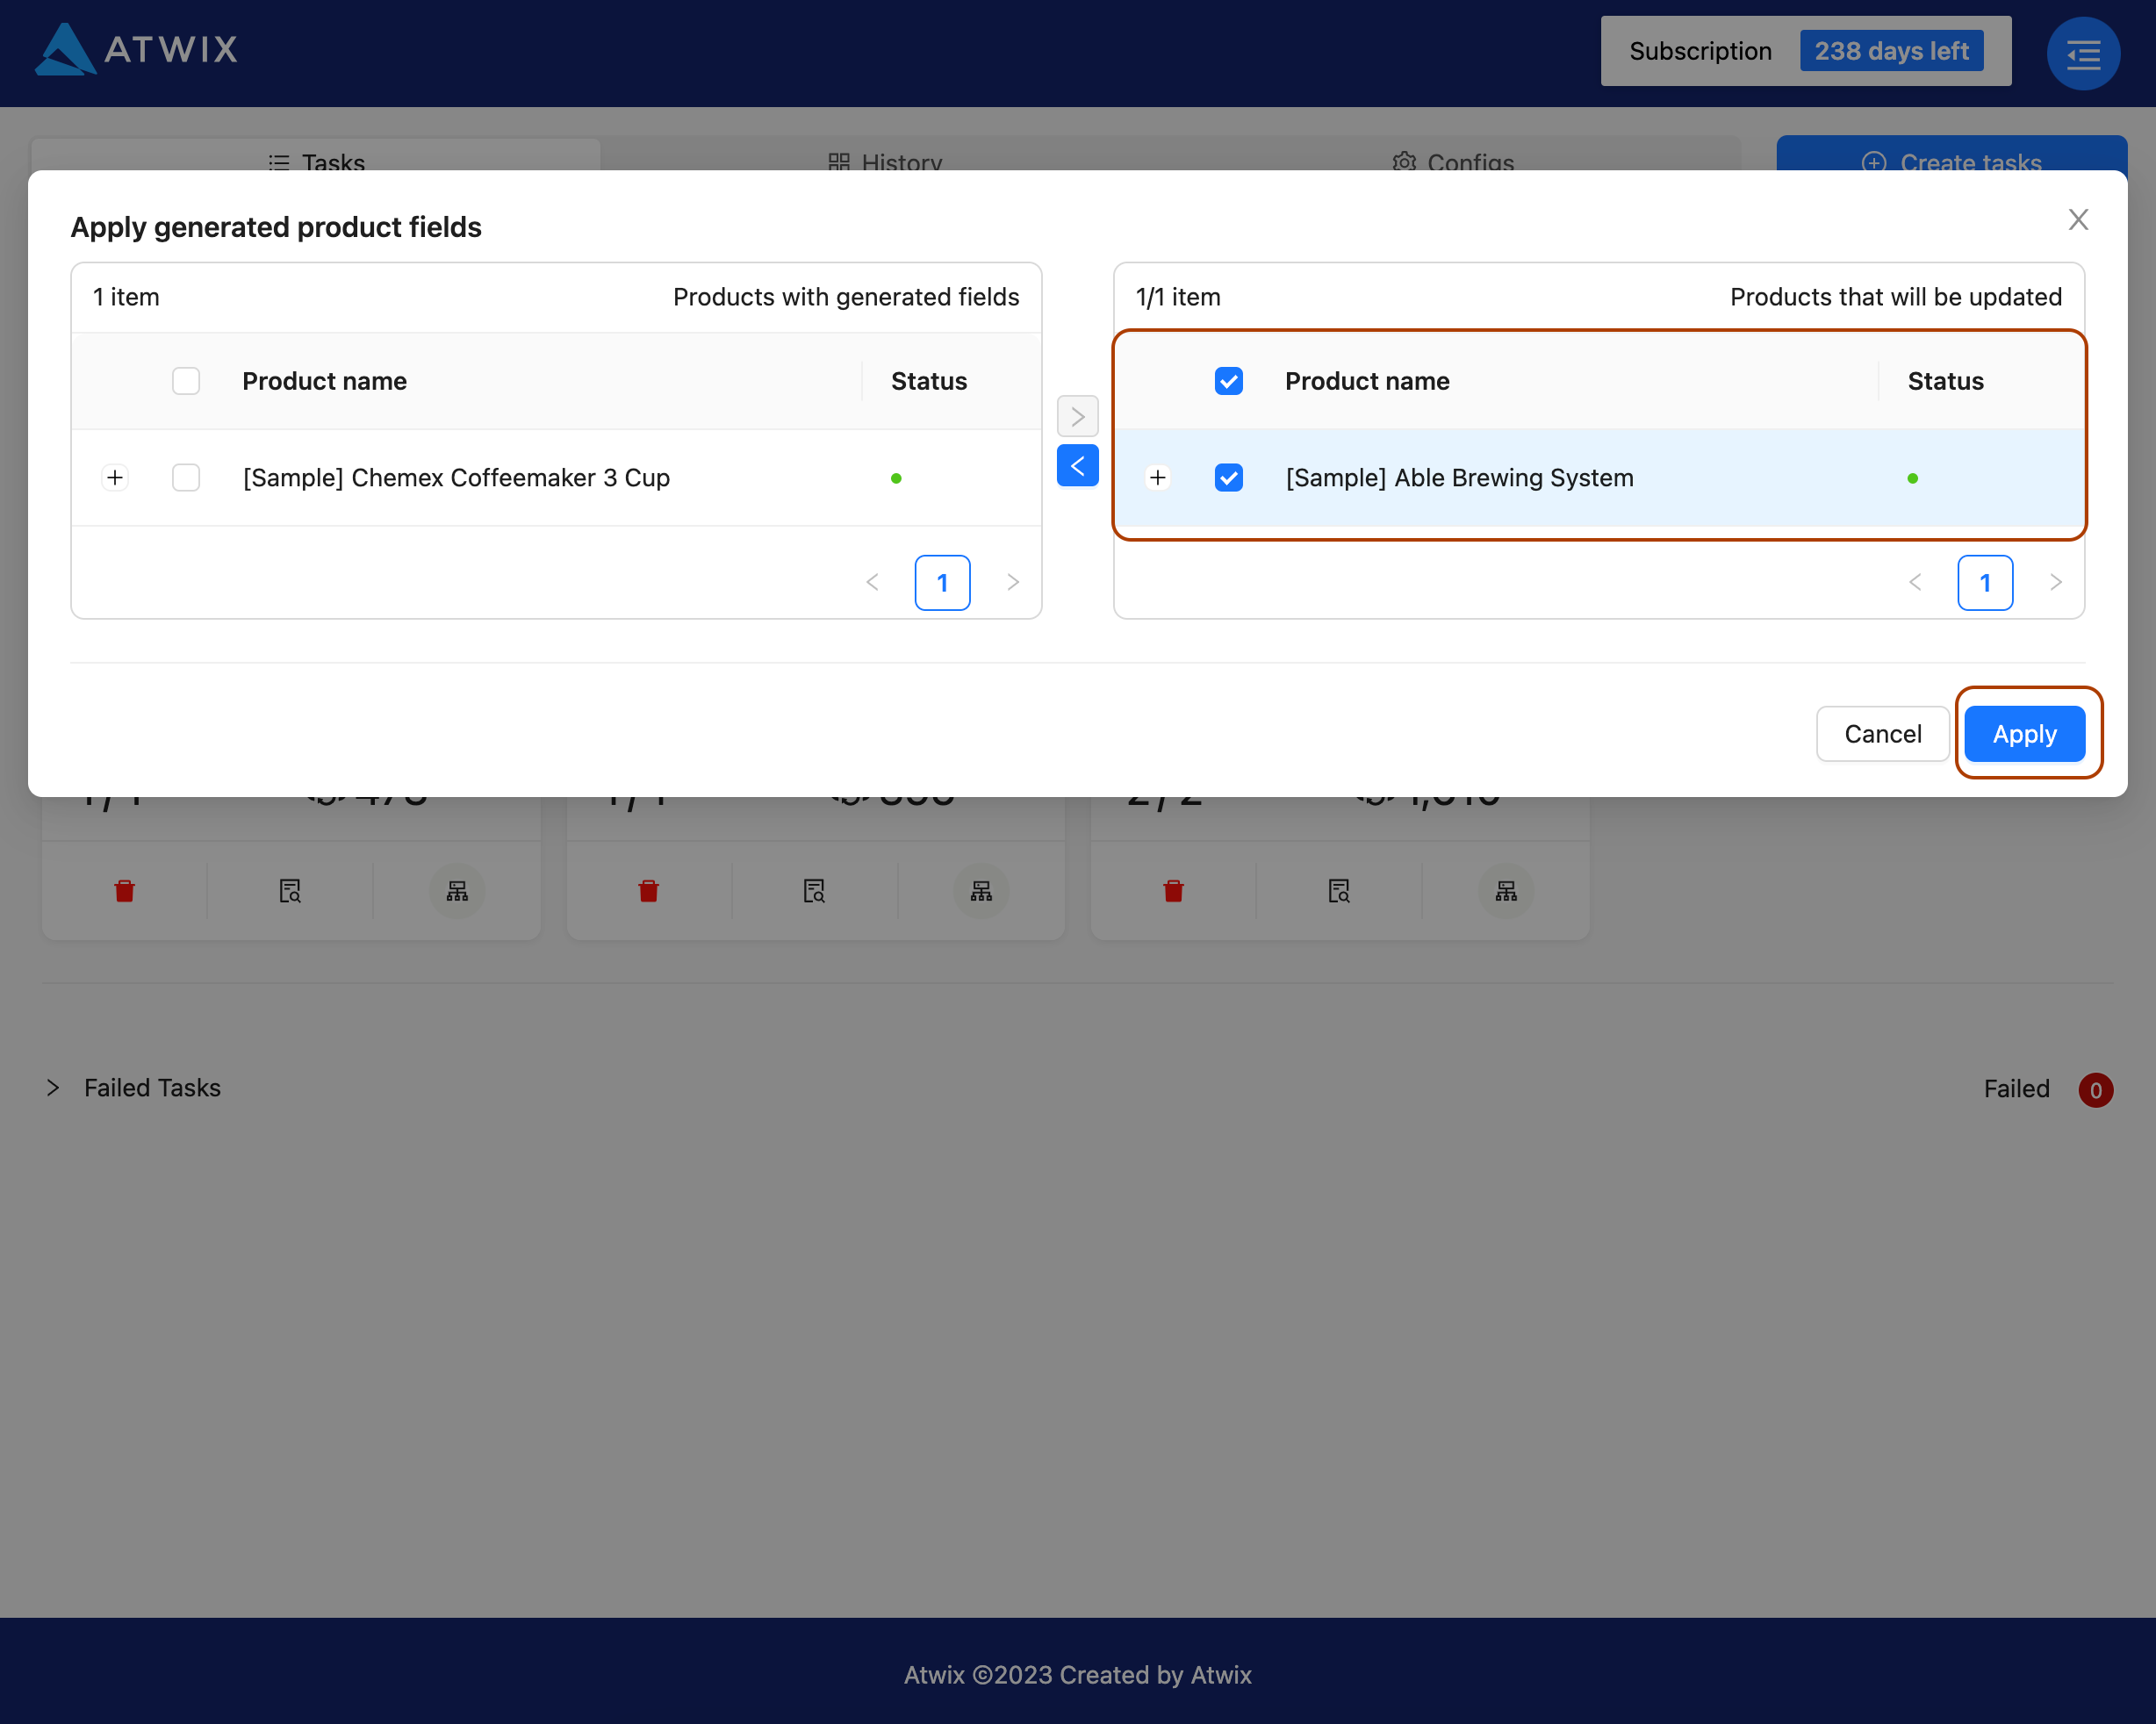Click the first red trash delete icon
Screen dimensions: 2156x1724
pos(124,891)
